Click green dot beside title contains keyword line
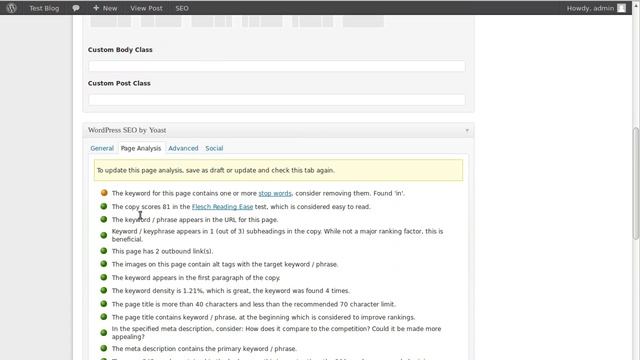The height and width of the screenshot is (360, 640). pyautogui.click(x=104, y=317)
